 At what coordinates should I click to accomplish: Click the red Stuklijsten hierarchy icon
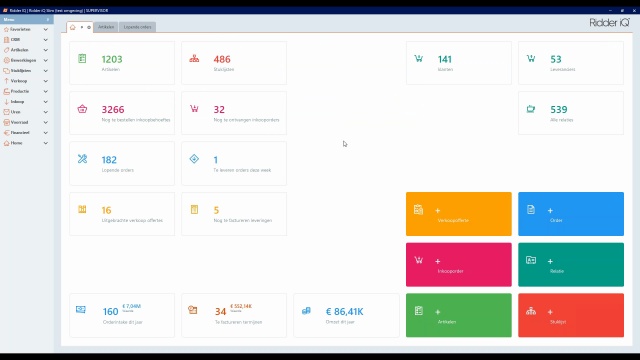[x=194, y=59]
